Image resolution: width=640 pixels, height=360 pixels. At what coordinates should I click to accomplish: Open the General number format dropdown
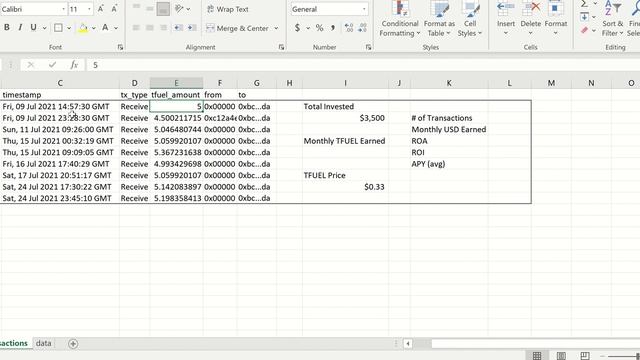[x=364, y=9]
